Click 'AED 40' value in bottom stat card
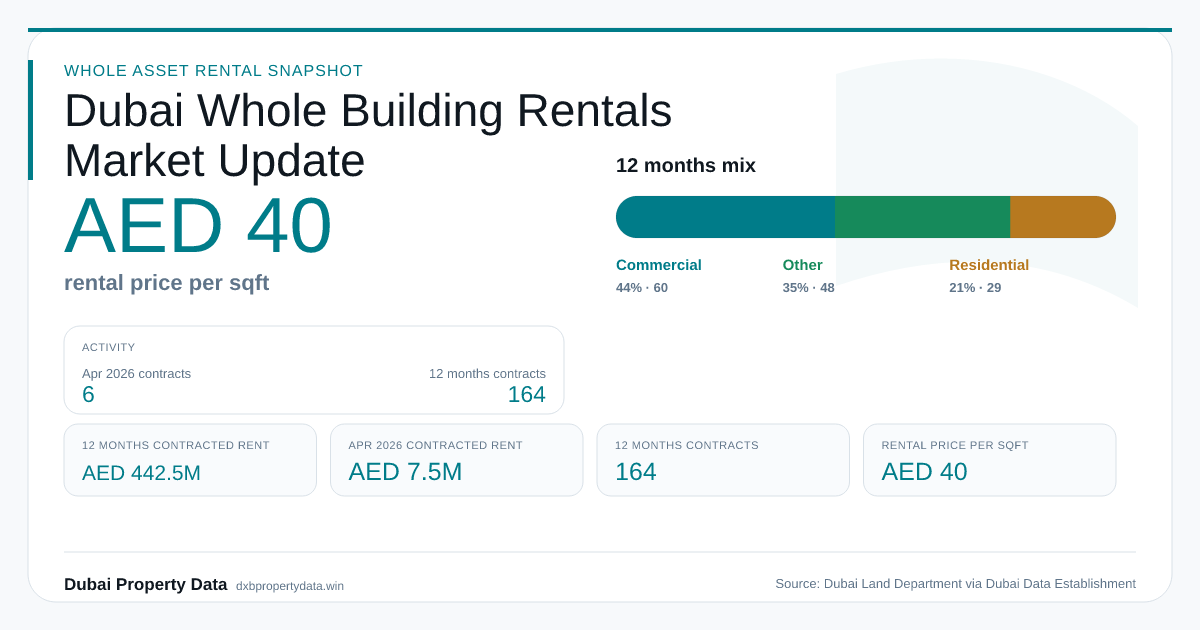1200x630 pixels. (x=925, y=472)
